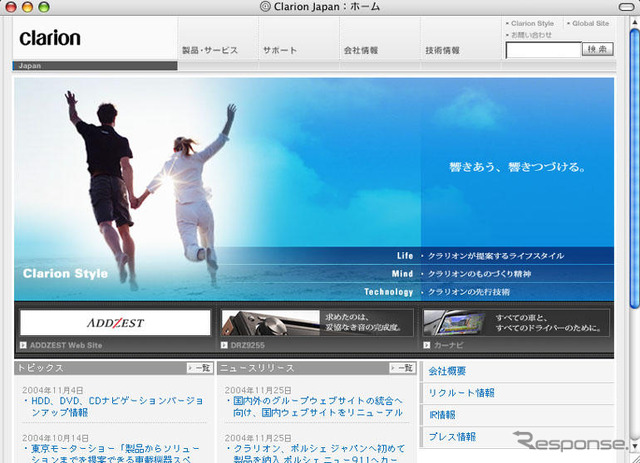Viewport: 640px width, 463px height.
Task: Click arrow icon beside カーナビ
Action: click(x=427, y=345)
